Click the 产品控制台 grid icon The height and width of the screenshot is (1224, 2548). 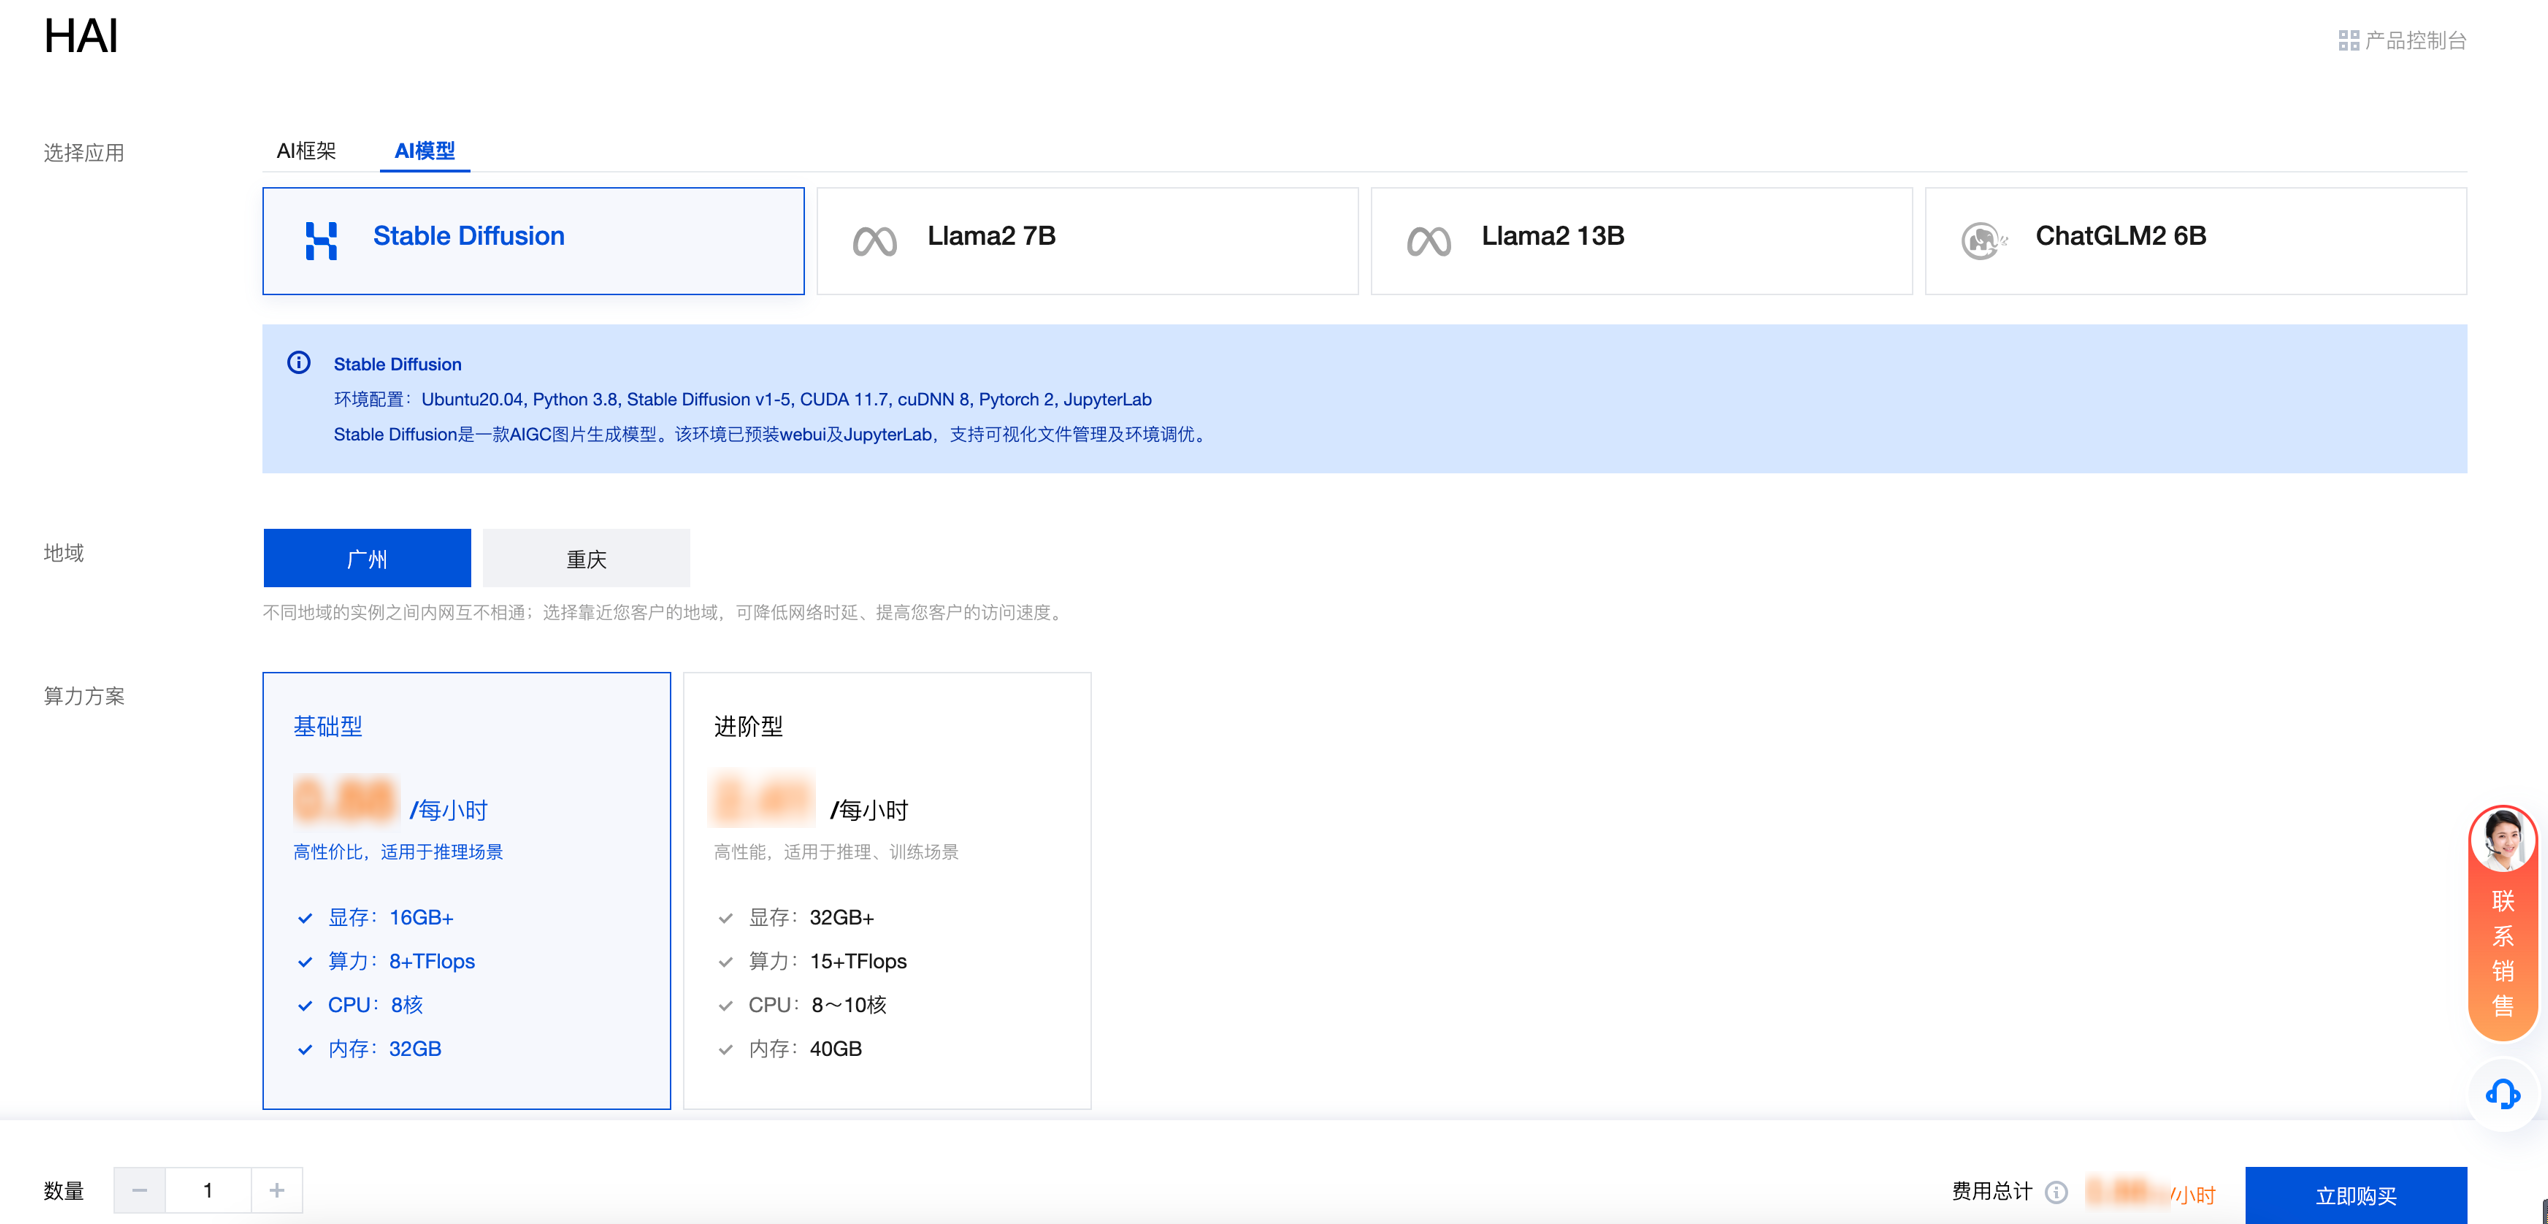[2349, 40]
